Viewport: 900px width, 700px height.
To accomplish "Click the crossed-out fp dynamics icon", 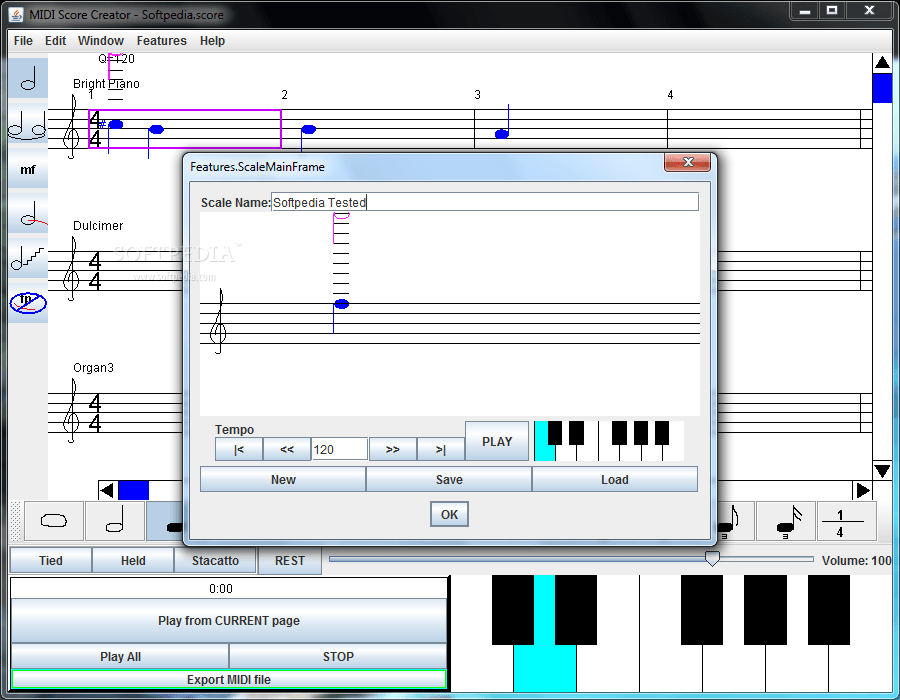I will [x=27, y=304].
